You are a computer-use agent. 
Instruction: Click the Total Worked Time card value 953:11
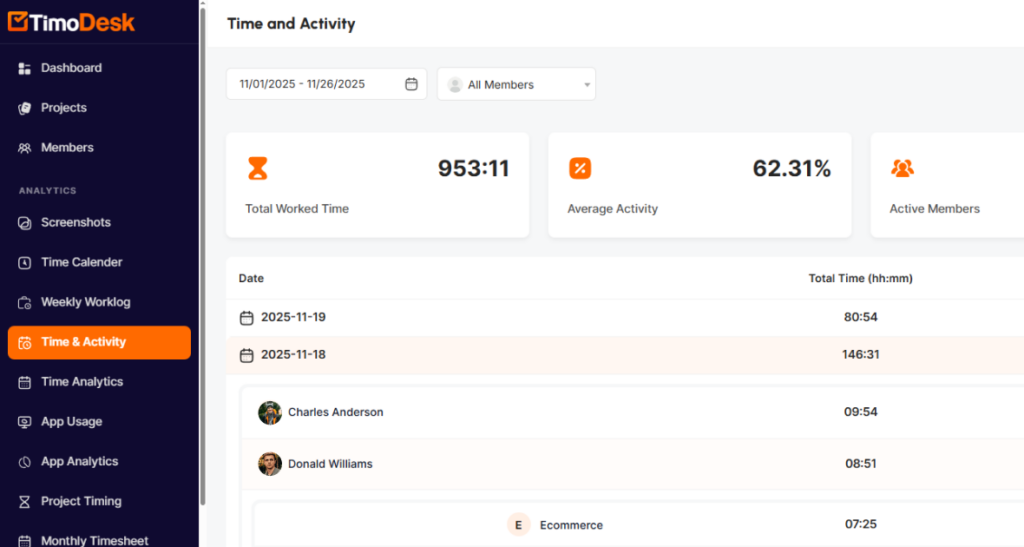coord(473,168)
